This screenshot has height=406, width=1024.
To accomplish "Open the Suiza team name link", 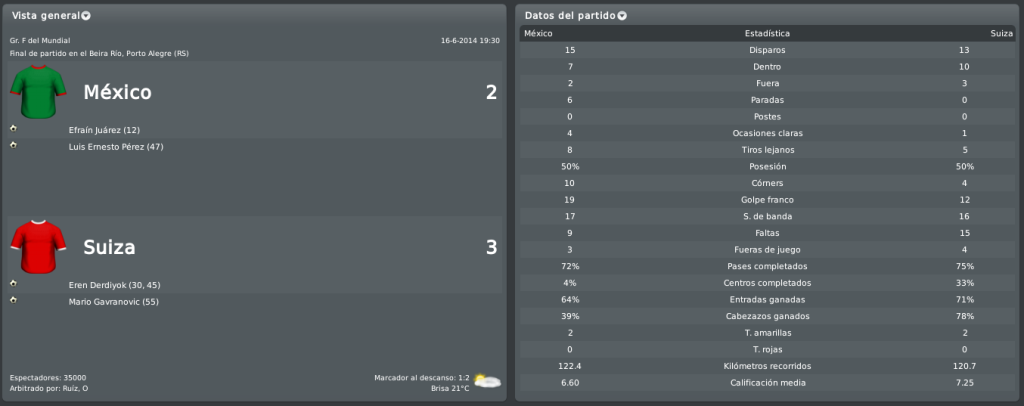I will pyautogui.click(x=109, y=247).
